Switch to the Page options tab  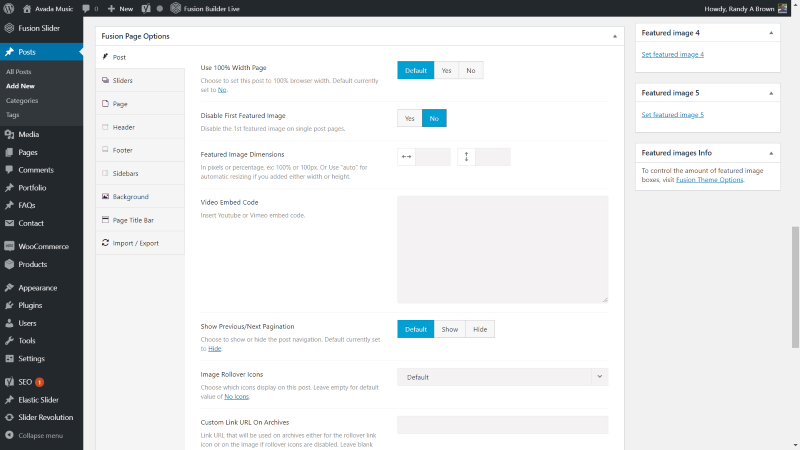[140, 104]
